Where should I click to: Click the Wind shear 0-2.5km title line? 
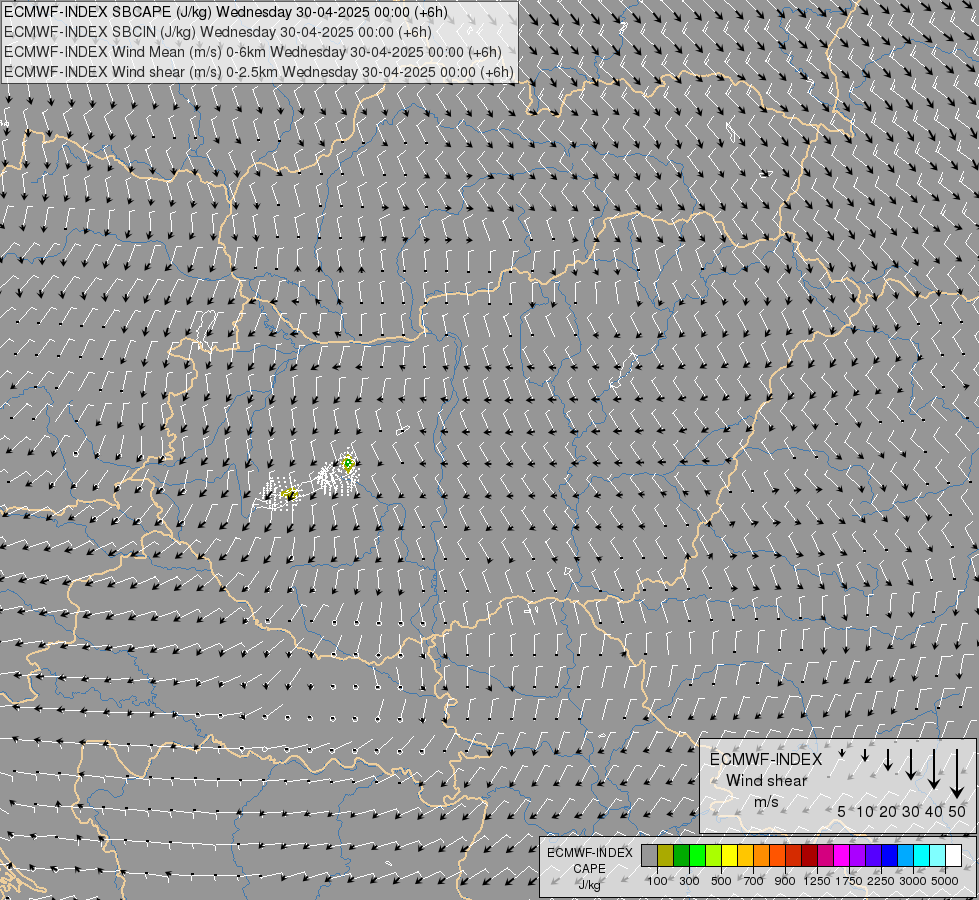tap(258, 72)
